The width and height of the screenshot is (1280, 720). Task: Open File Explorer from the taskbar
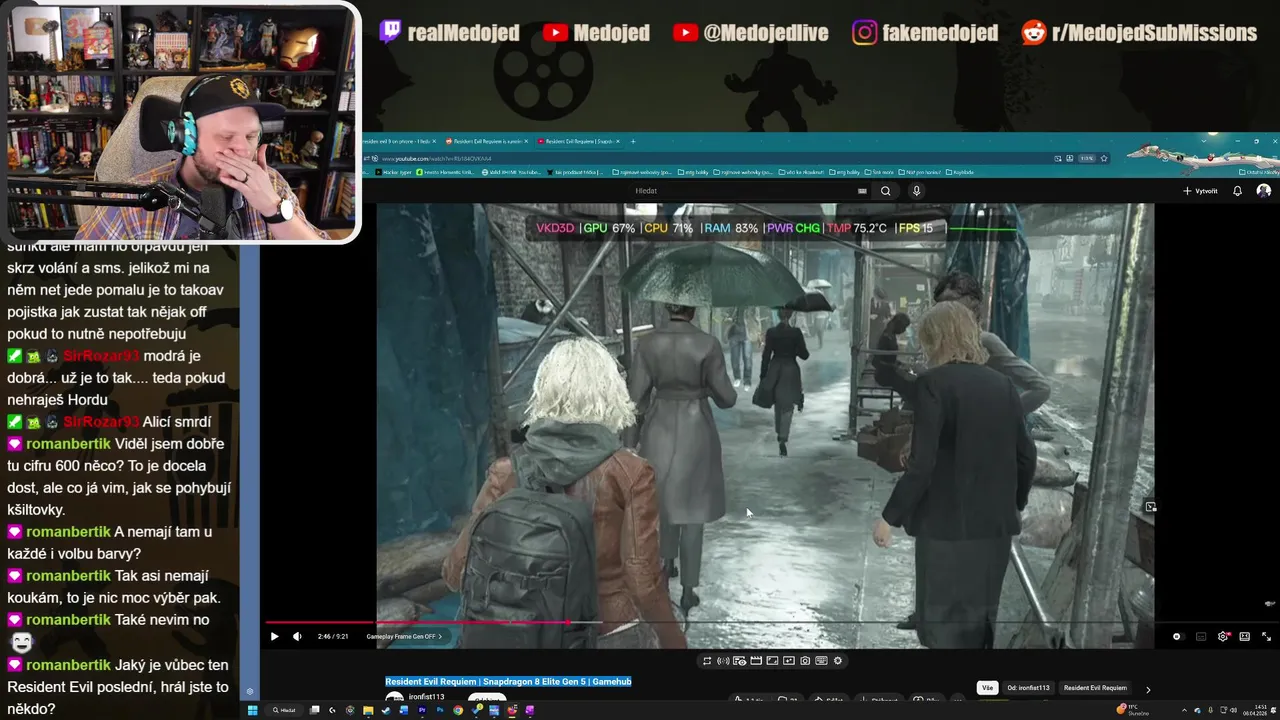point(368,710)
